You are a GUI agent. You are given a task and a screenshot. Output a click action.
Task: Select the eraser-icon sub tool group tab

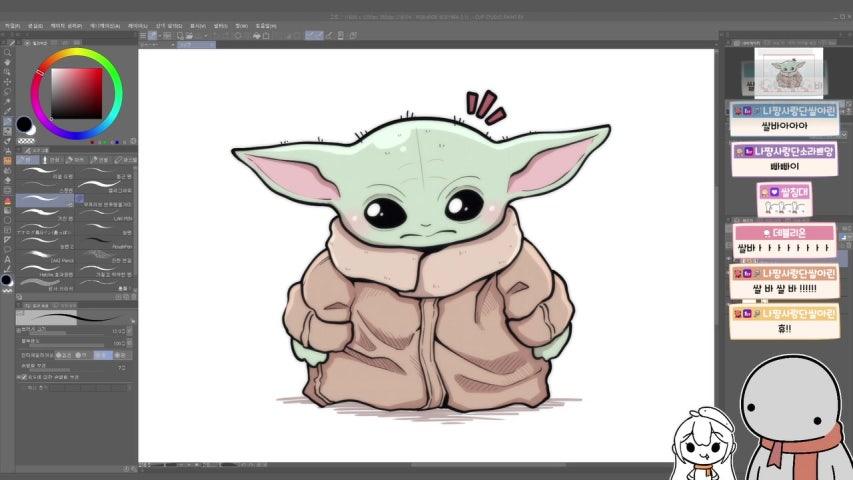(126, 160)
